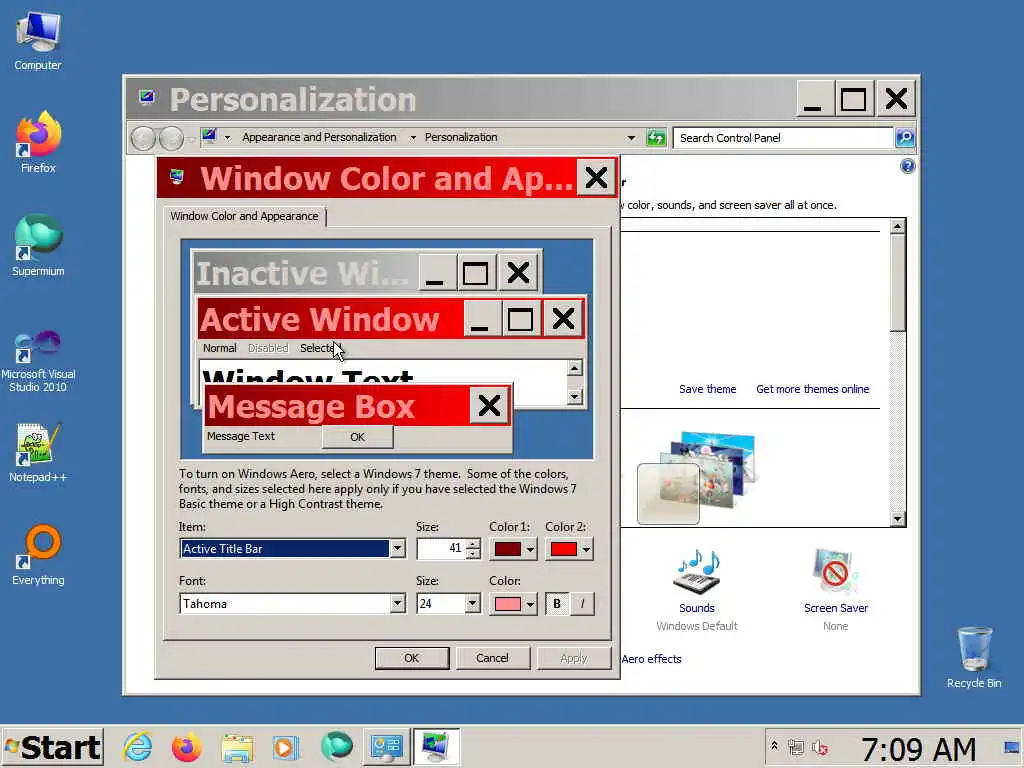This screenshot has width=1024, height=768.
Task: Open the Recycle Bin
Action: (x=974, y=658)
